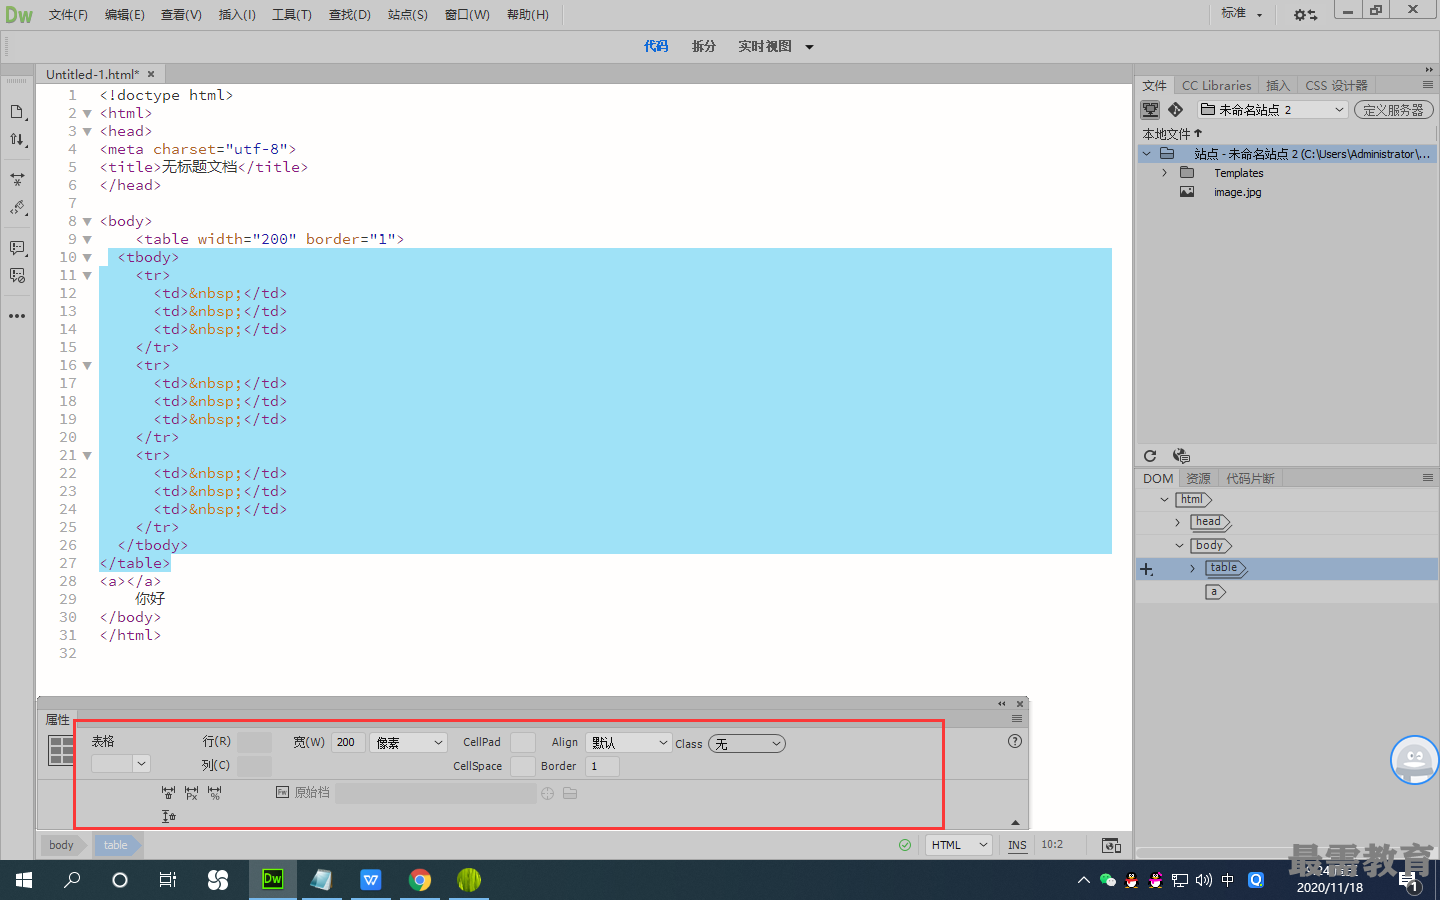This screenshot has width=1440, height=900.
Task: Switch to CC Libraries tab
Action: click(1216, 86)
